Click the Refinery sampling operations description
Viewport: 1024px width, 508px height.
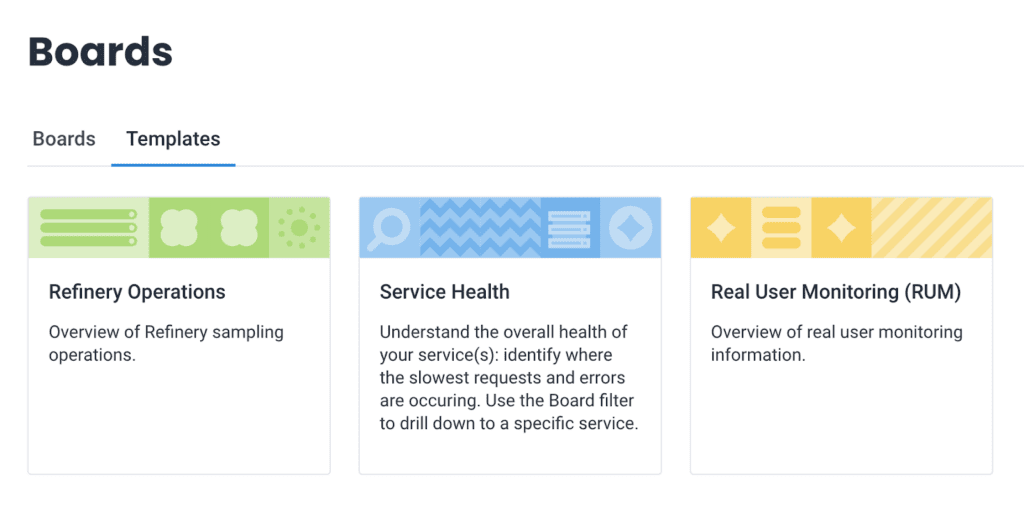coord(166,343)
